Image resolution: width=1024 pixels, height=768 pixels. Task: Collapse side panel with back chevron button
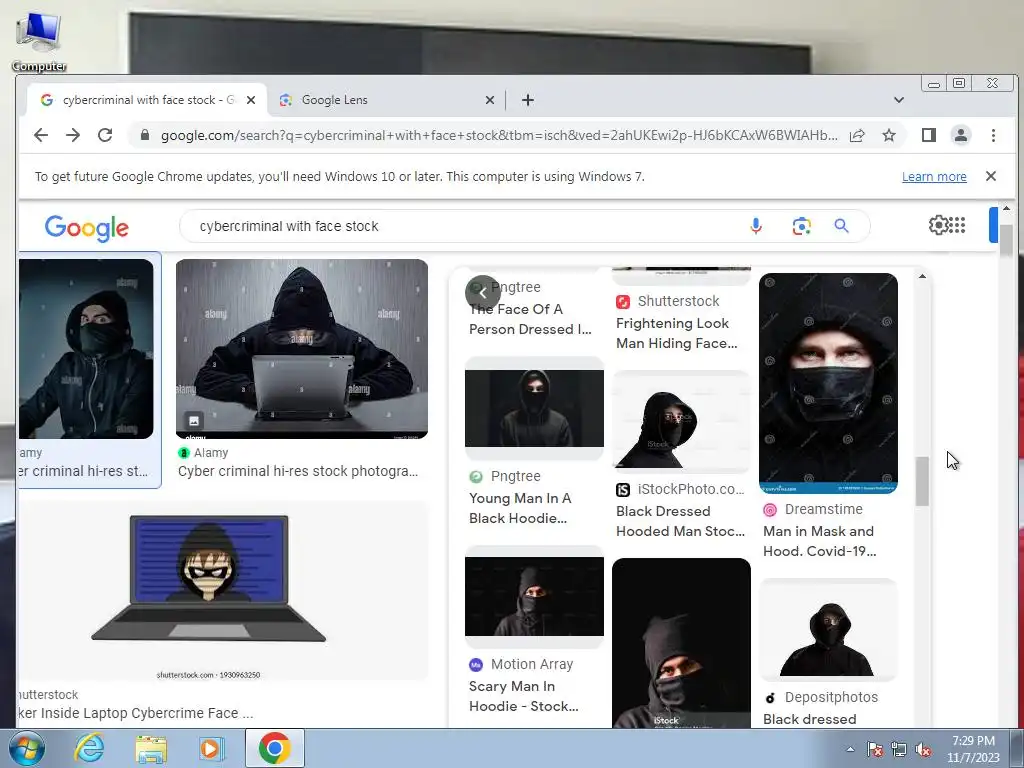point(483,293)
